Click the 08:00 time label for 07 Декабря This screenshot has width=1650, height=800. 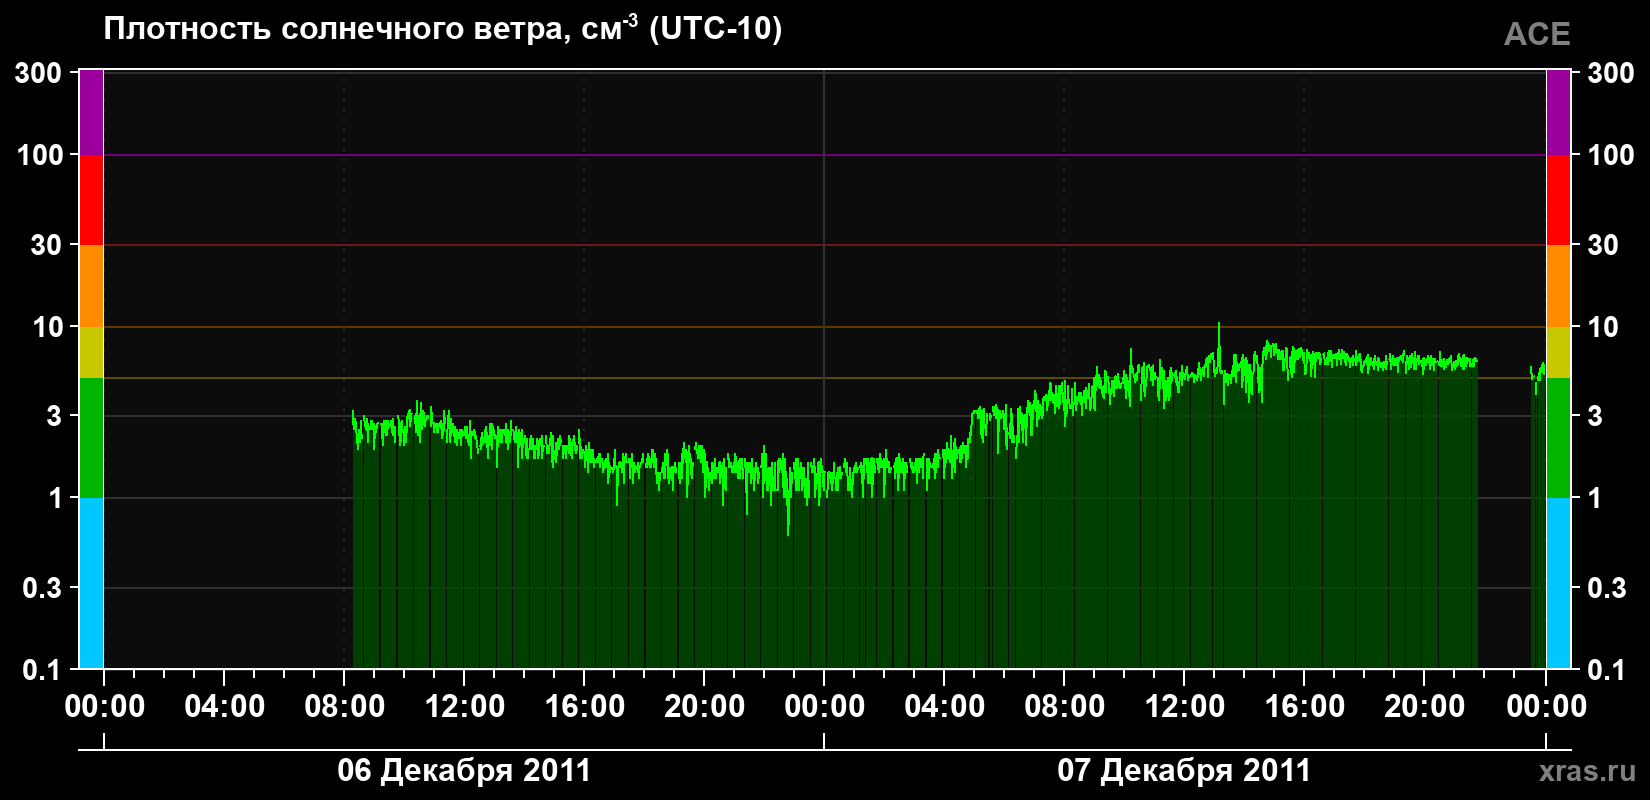coord(1064,707)
